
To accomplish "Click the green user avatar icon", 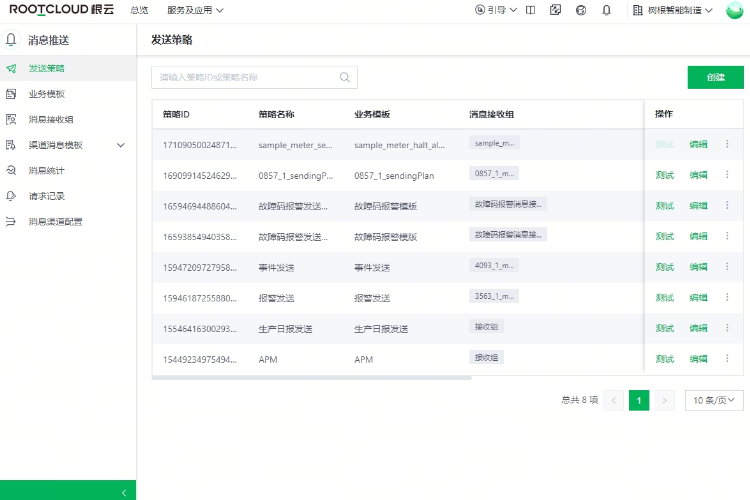I will (734, 10).
